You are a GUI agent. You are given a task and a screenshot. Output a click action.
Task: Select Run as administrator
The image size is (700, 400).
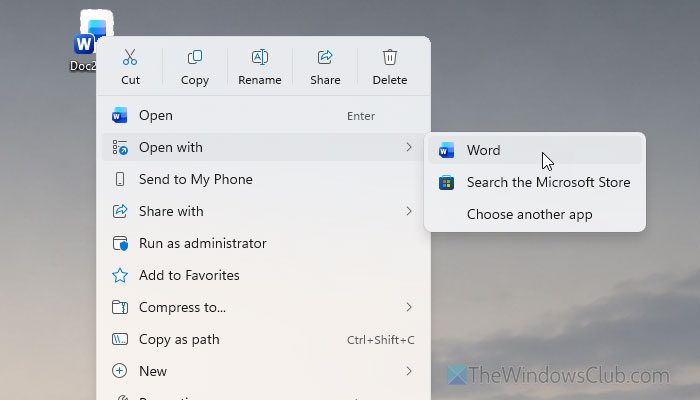tap(263, 243)
